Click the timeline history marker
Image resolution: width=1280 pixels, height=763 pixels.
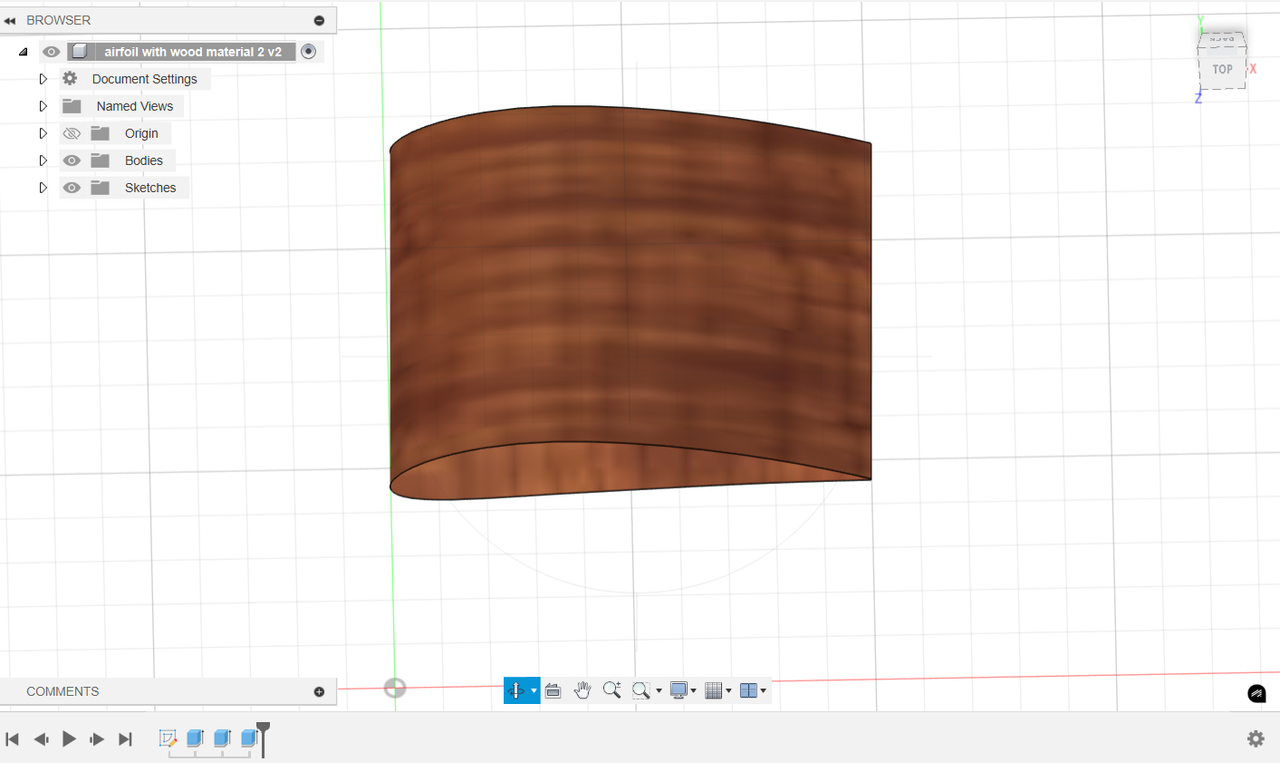tap(263, 739)
